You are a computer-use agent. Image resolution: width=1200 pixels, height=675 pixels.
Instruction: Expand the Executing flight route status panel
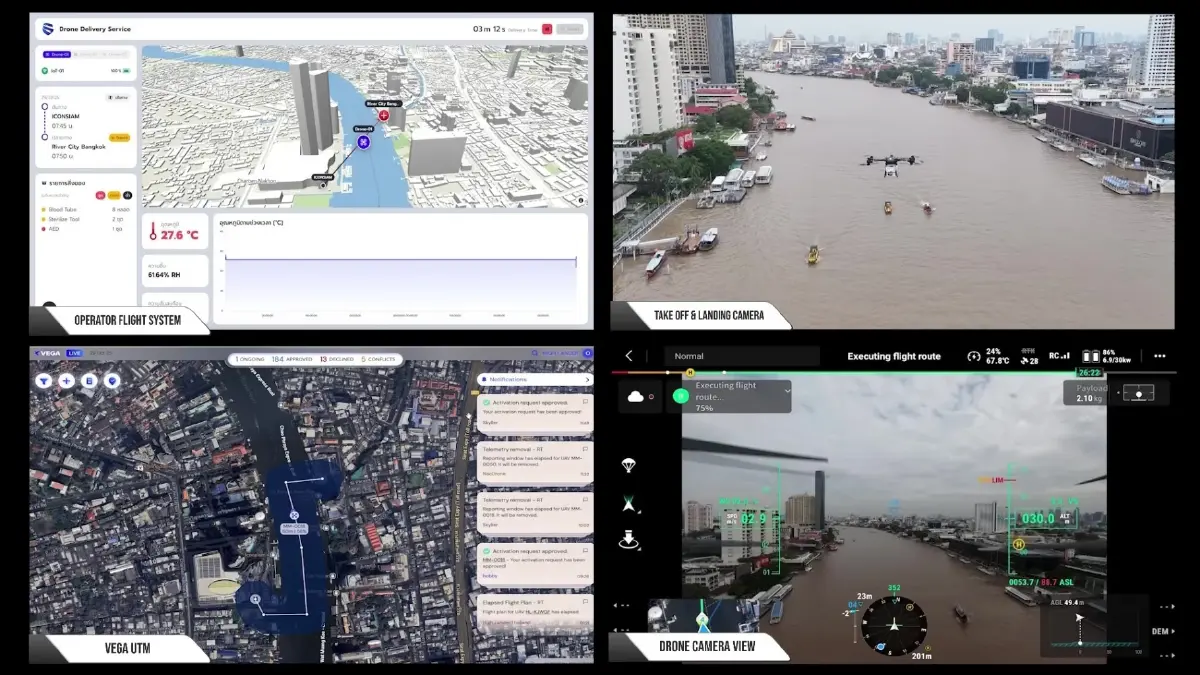click(788, 387)
